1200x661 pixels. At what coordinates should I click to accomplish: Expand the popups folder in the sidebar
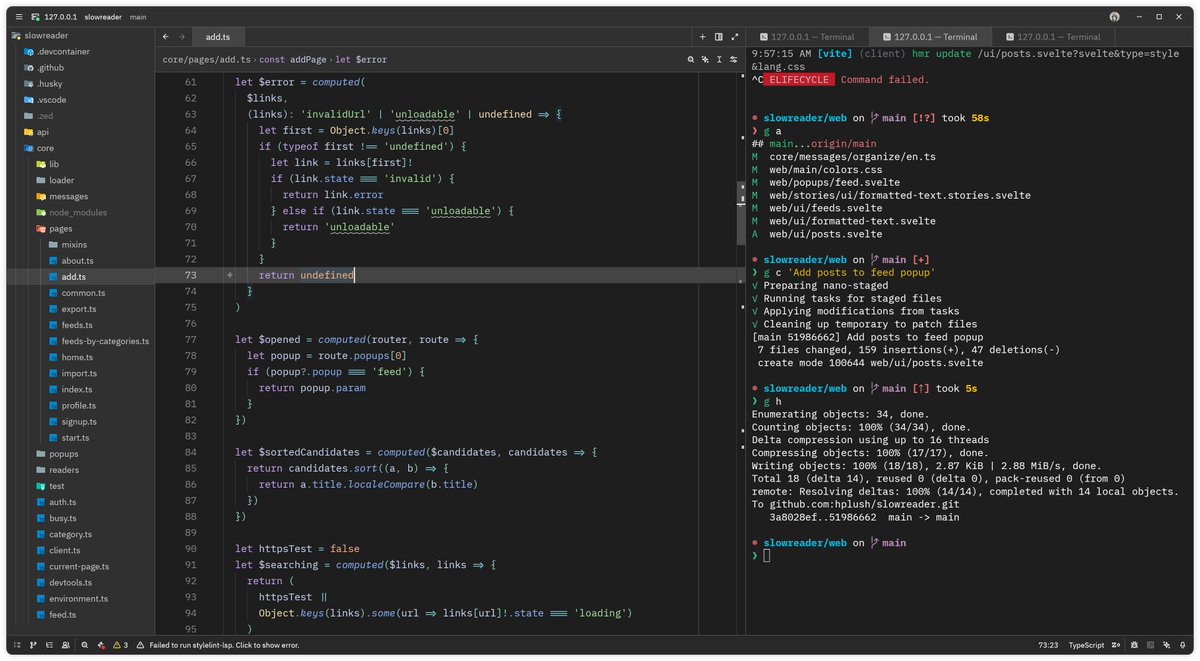65,453
